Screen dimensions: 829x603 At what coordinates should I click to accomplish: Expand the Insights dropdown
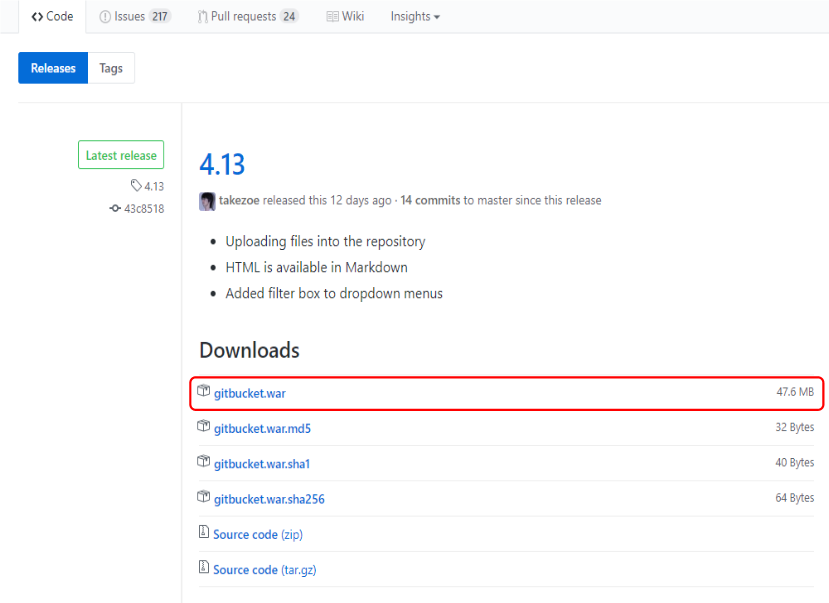point(415,16)
